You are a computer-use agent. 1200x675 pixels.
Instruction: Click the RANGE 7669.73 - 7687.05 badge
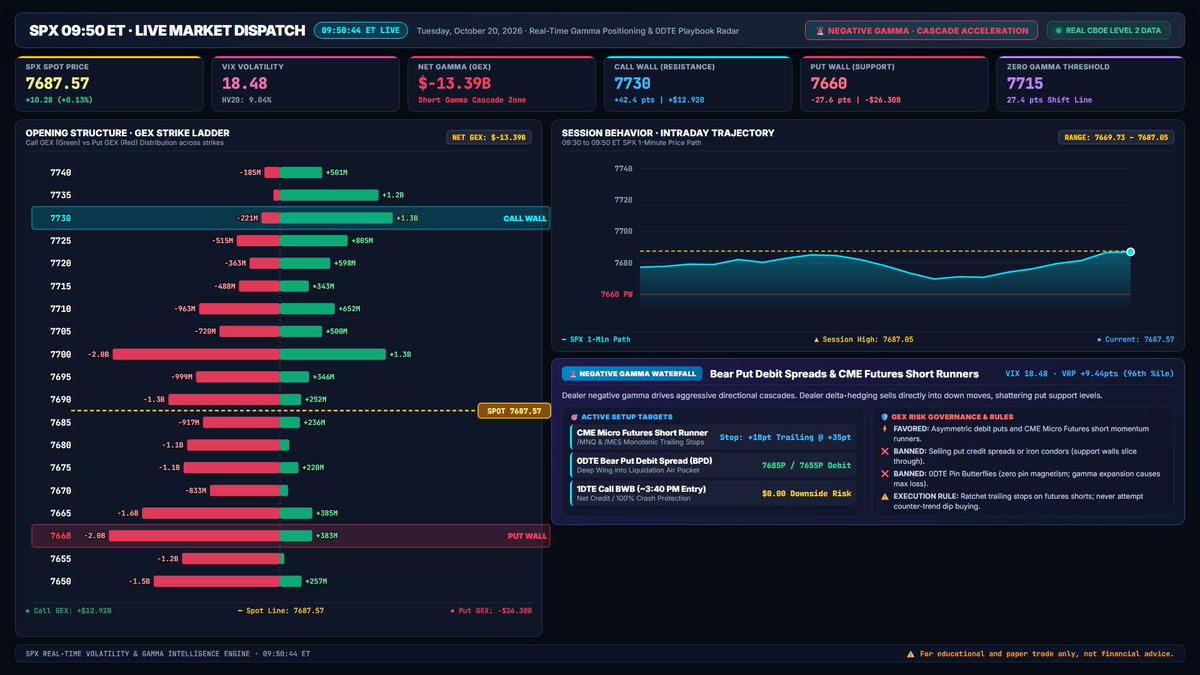click(1116, 137)
